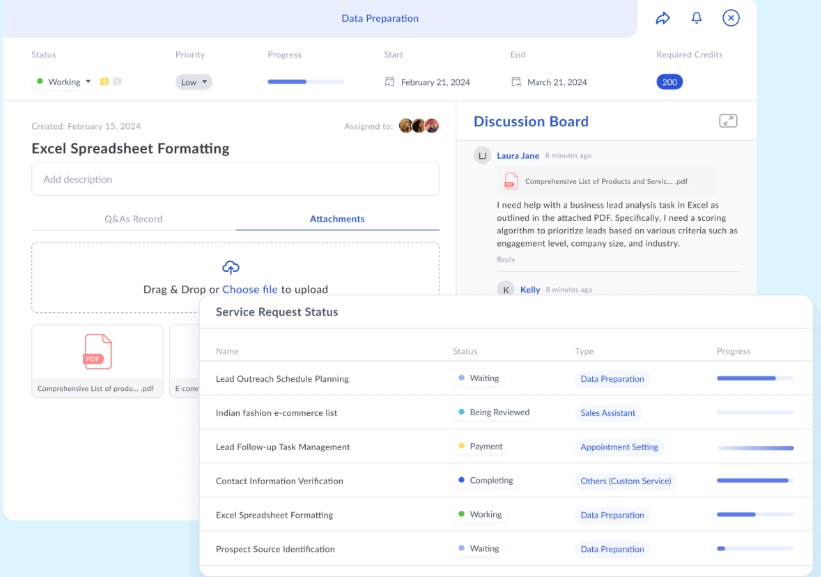Click Reply under Laura Jane's message
821x577 pixels.
(506, 259)
